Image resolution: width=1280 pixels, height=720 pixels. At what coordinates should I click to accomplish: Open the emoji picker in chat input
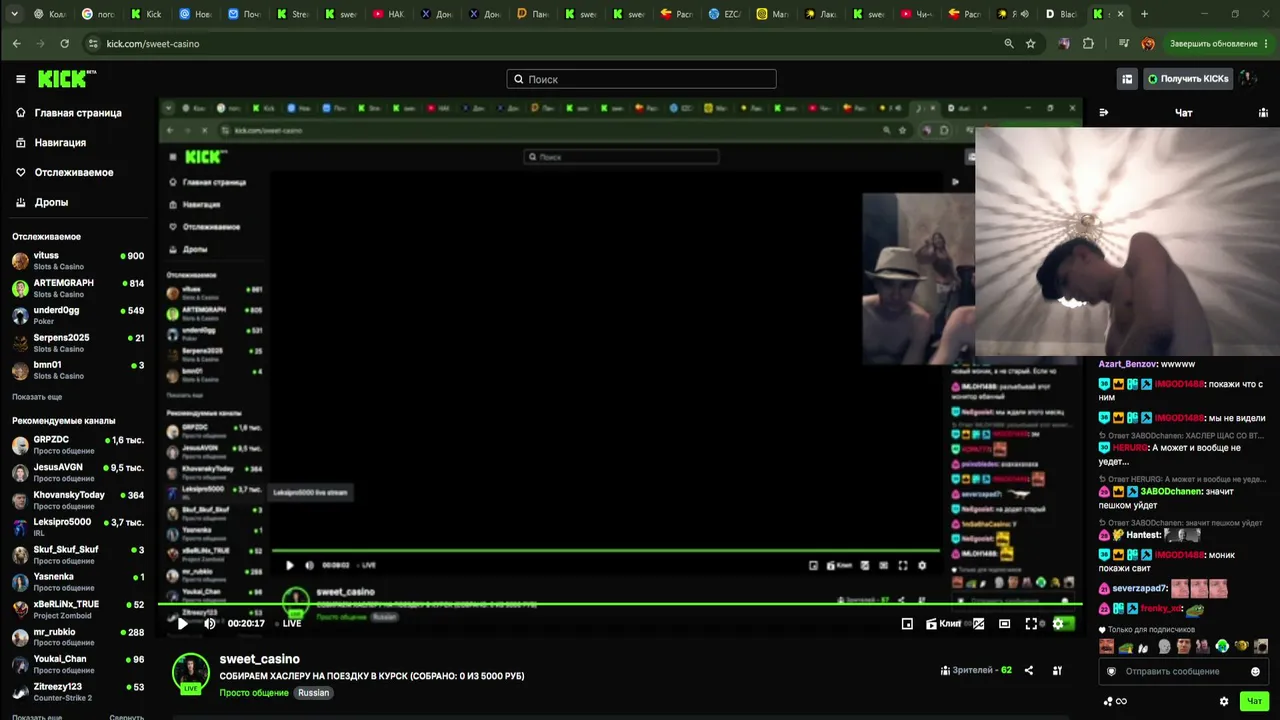point(1255,671)
